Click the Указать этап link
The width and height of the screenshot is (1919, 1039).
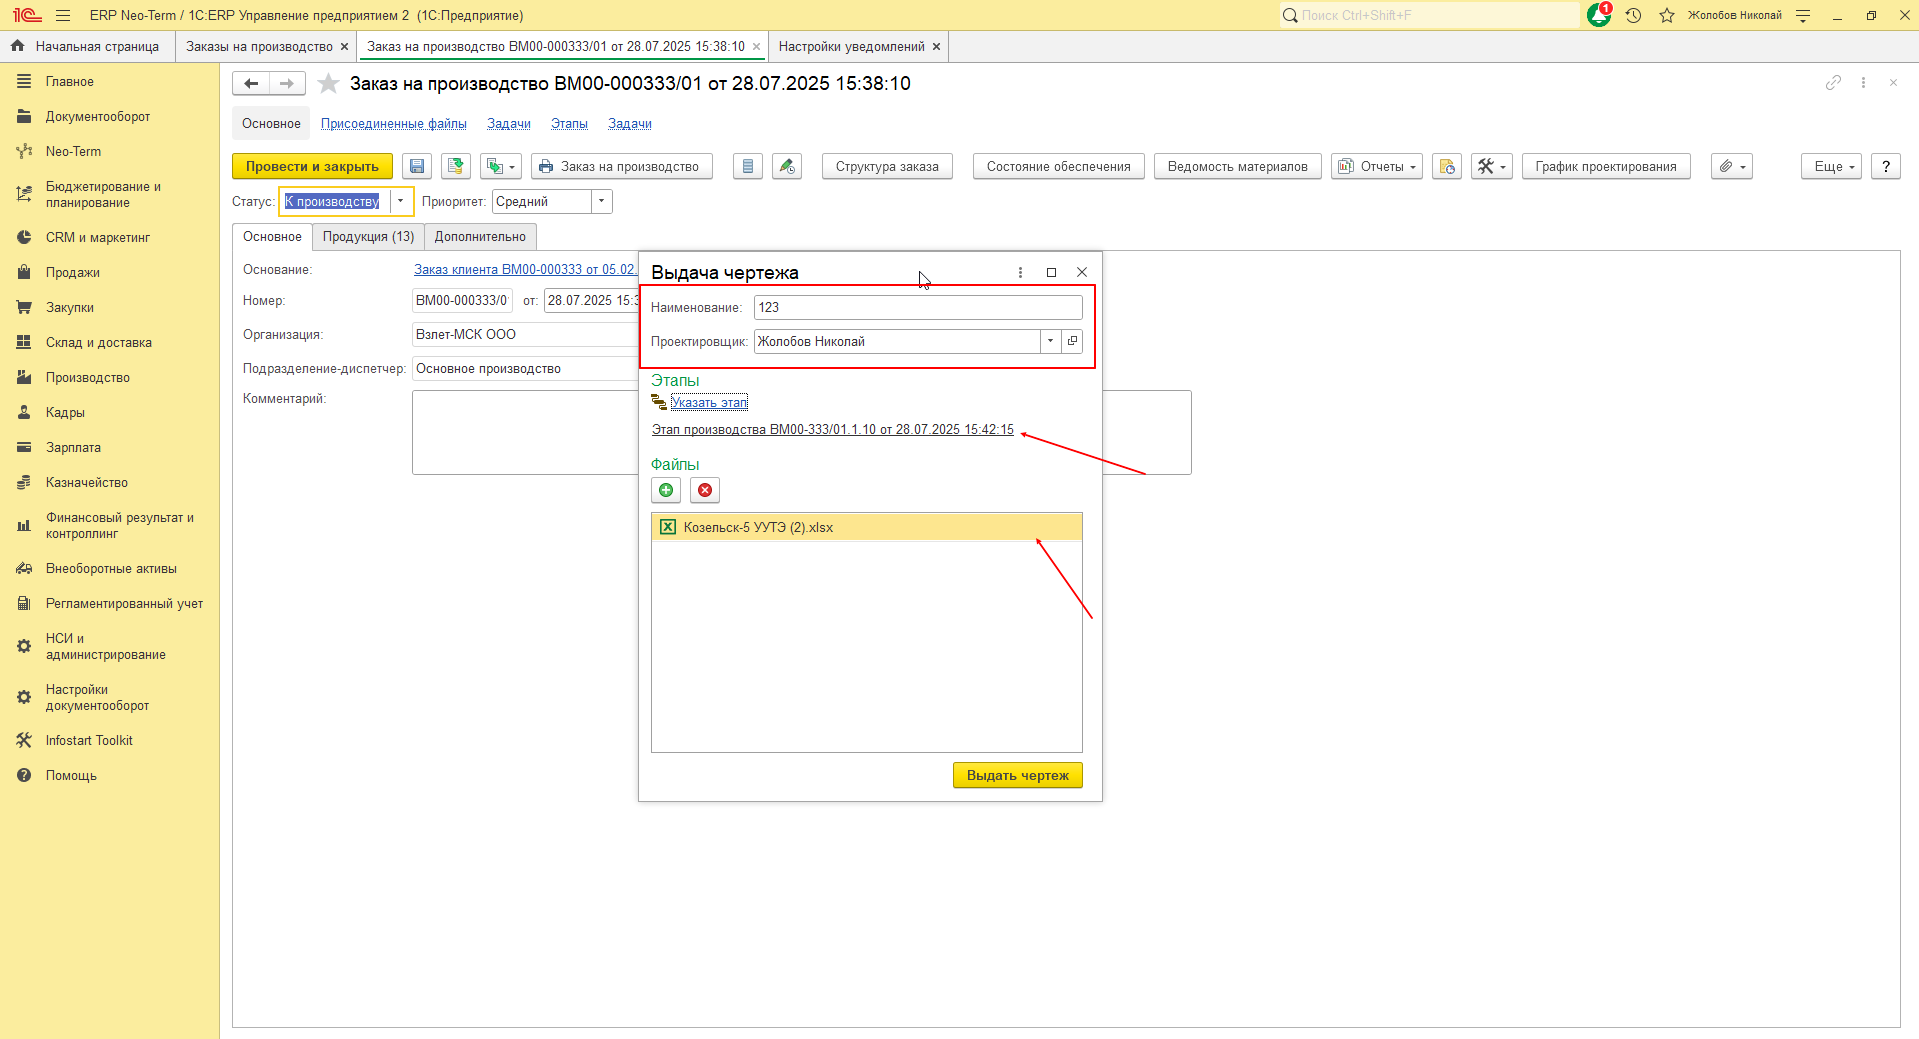pyautogui.click(x=709, y=403)
